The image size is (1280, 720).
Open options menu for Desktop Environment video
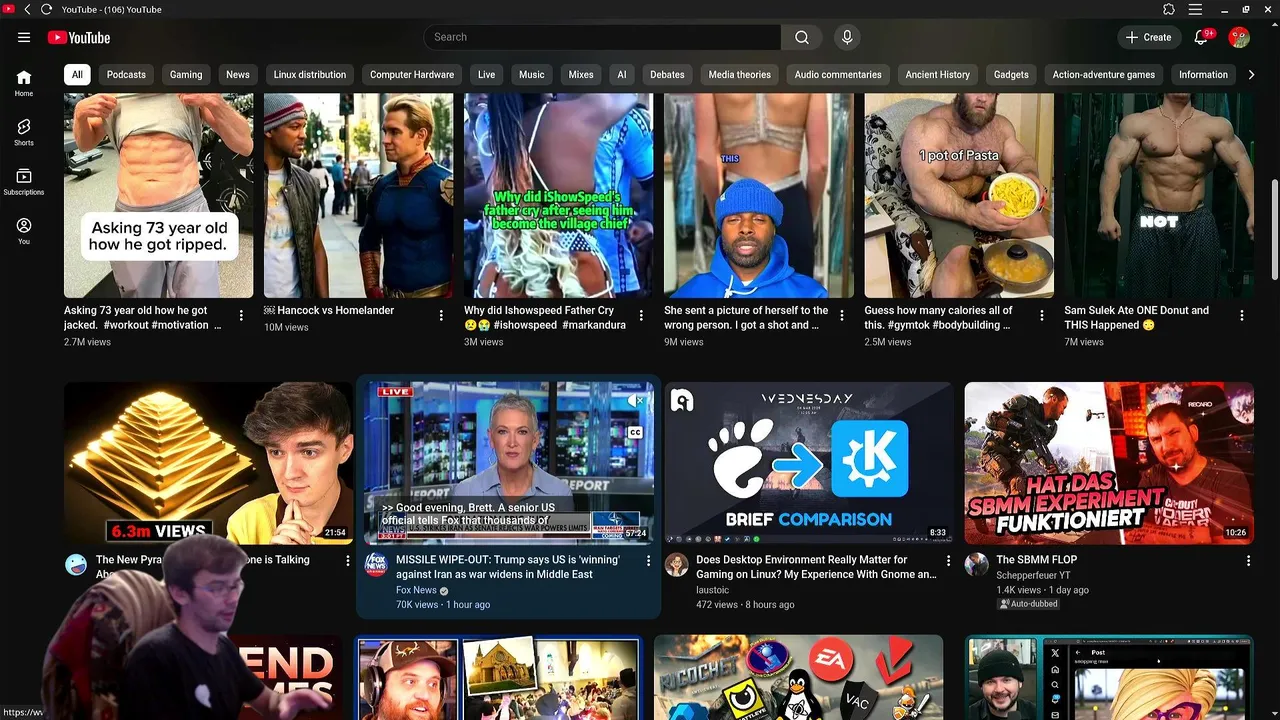(949, 561)
